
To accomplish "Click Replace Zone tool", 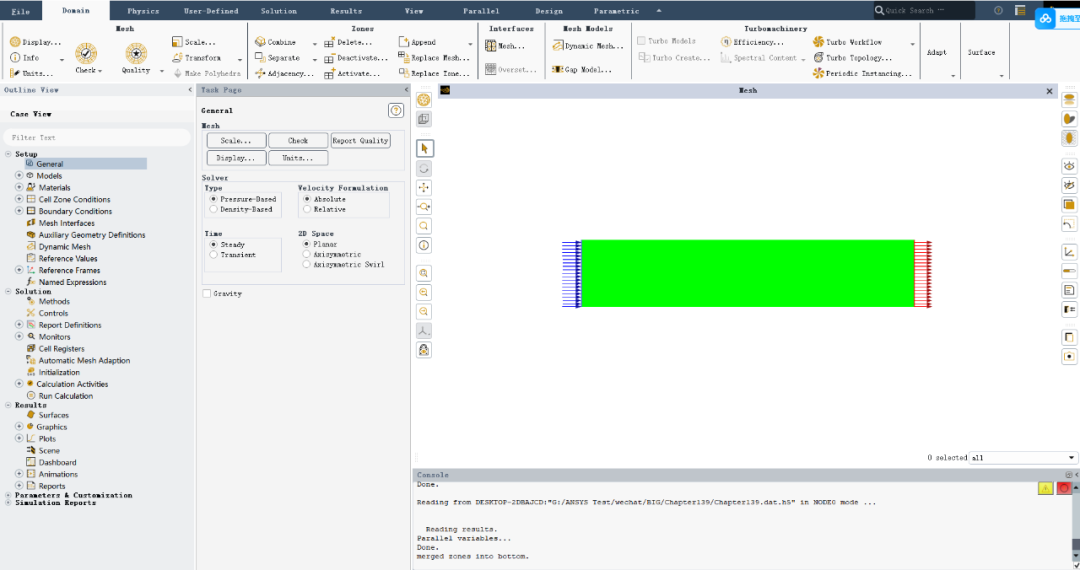I will pos(434,73).
